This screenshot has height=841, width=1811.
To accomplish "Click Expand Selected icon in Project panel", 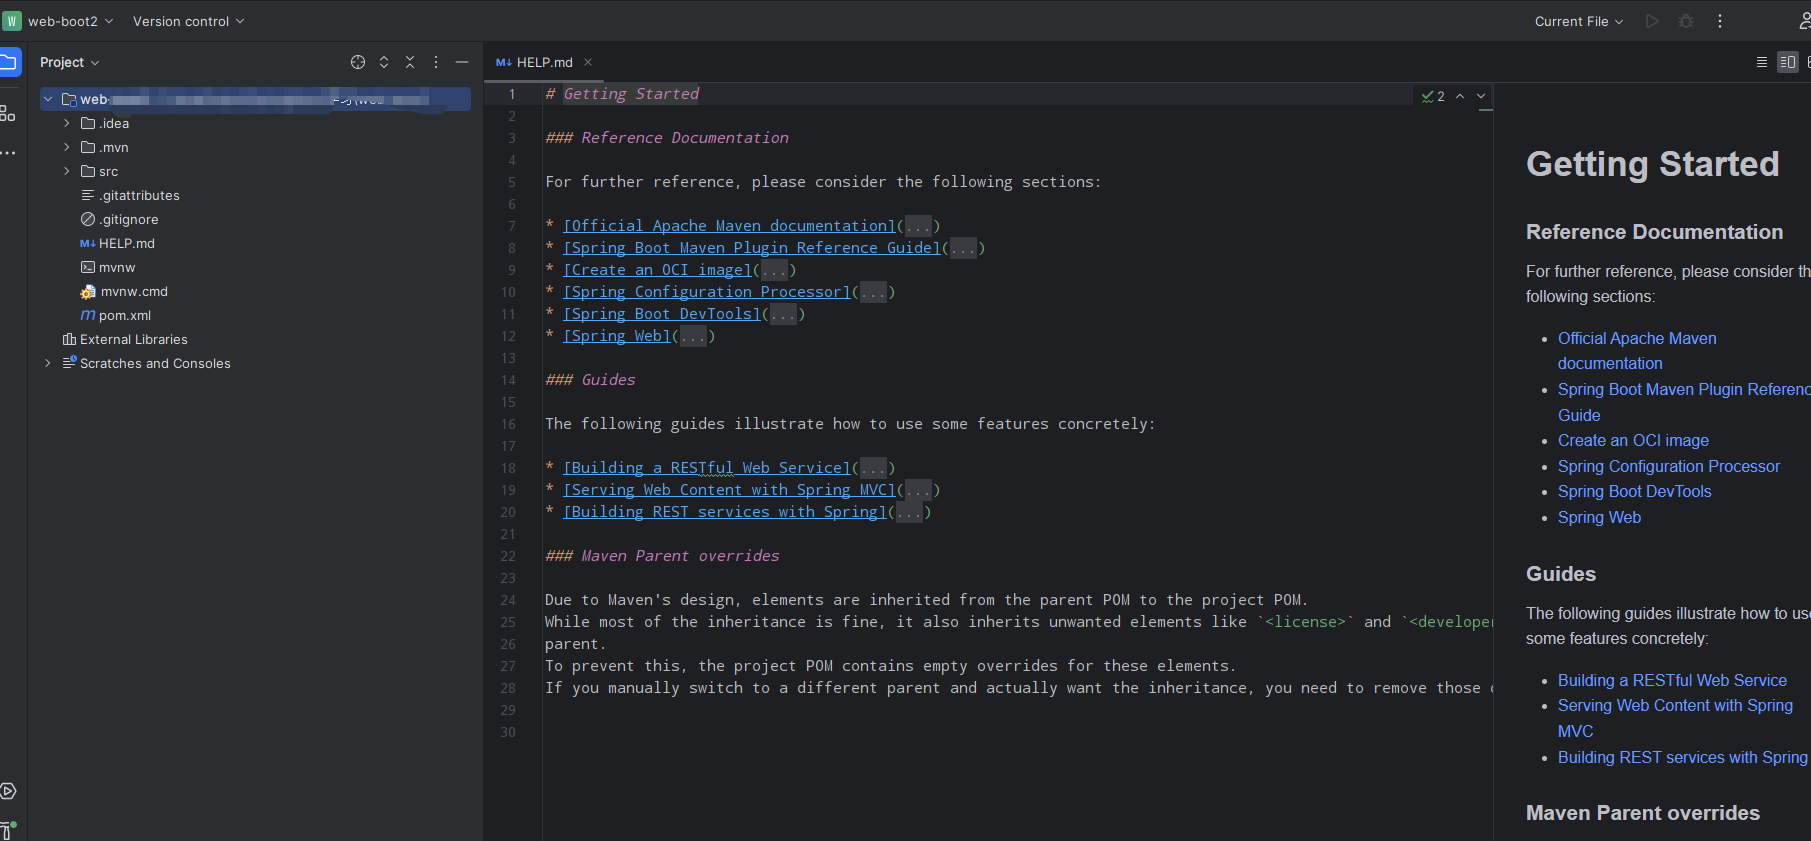I will (x=384, y=62).
